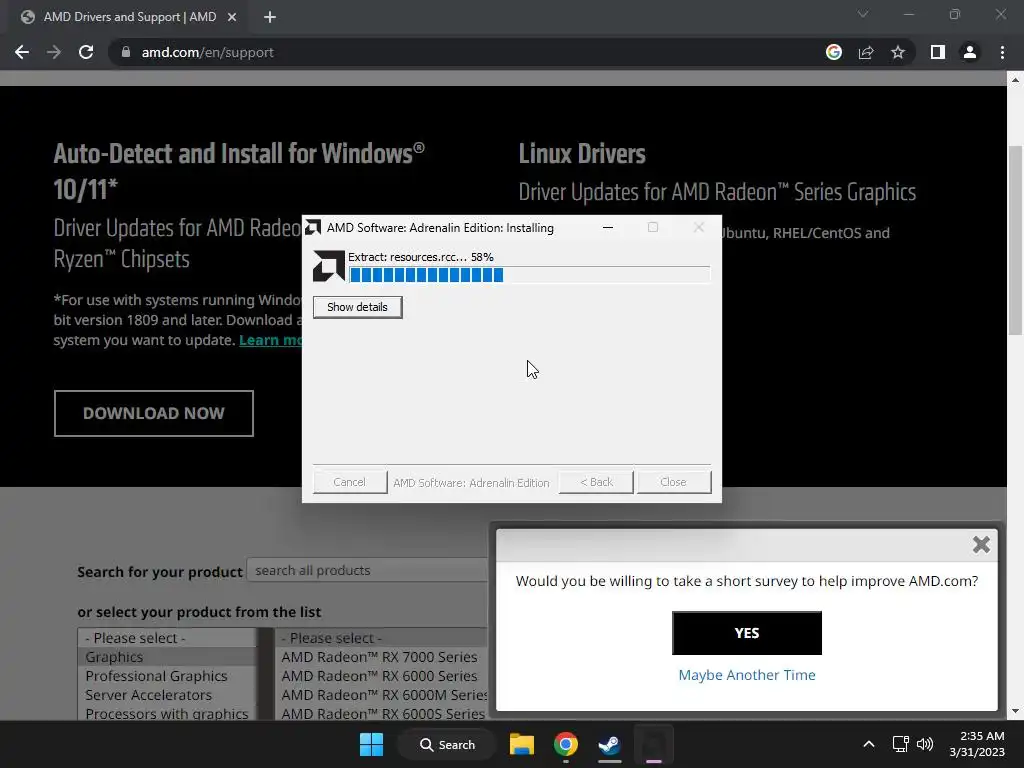Image resolution: width=1024 pixels, height=768 pixels.
Task: Decline survey with Maybe Another Time
Action: pyautogui.click(x=746, y=675)
